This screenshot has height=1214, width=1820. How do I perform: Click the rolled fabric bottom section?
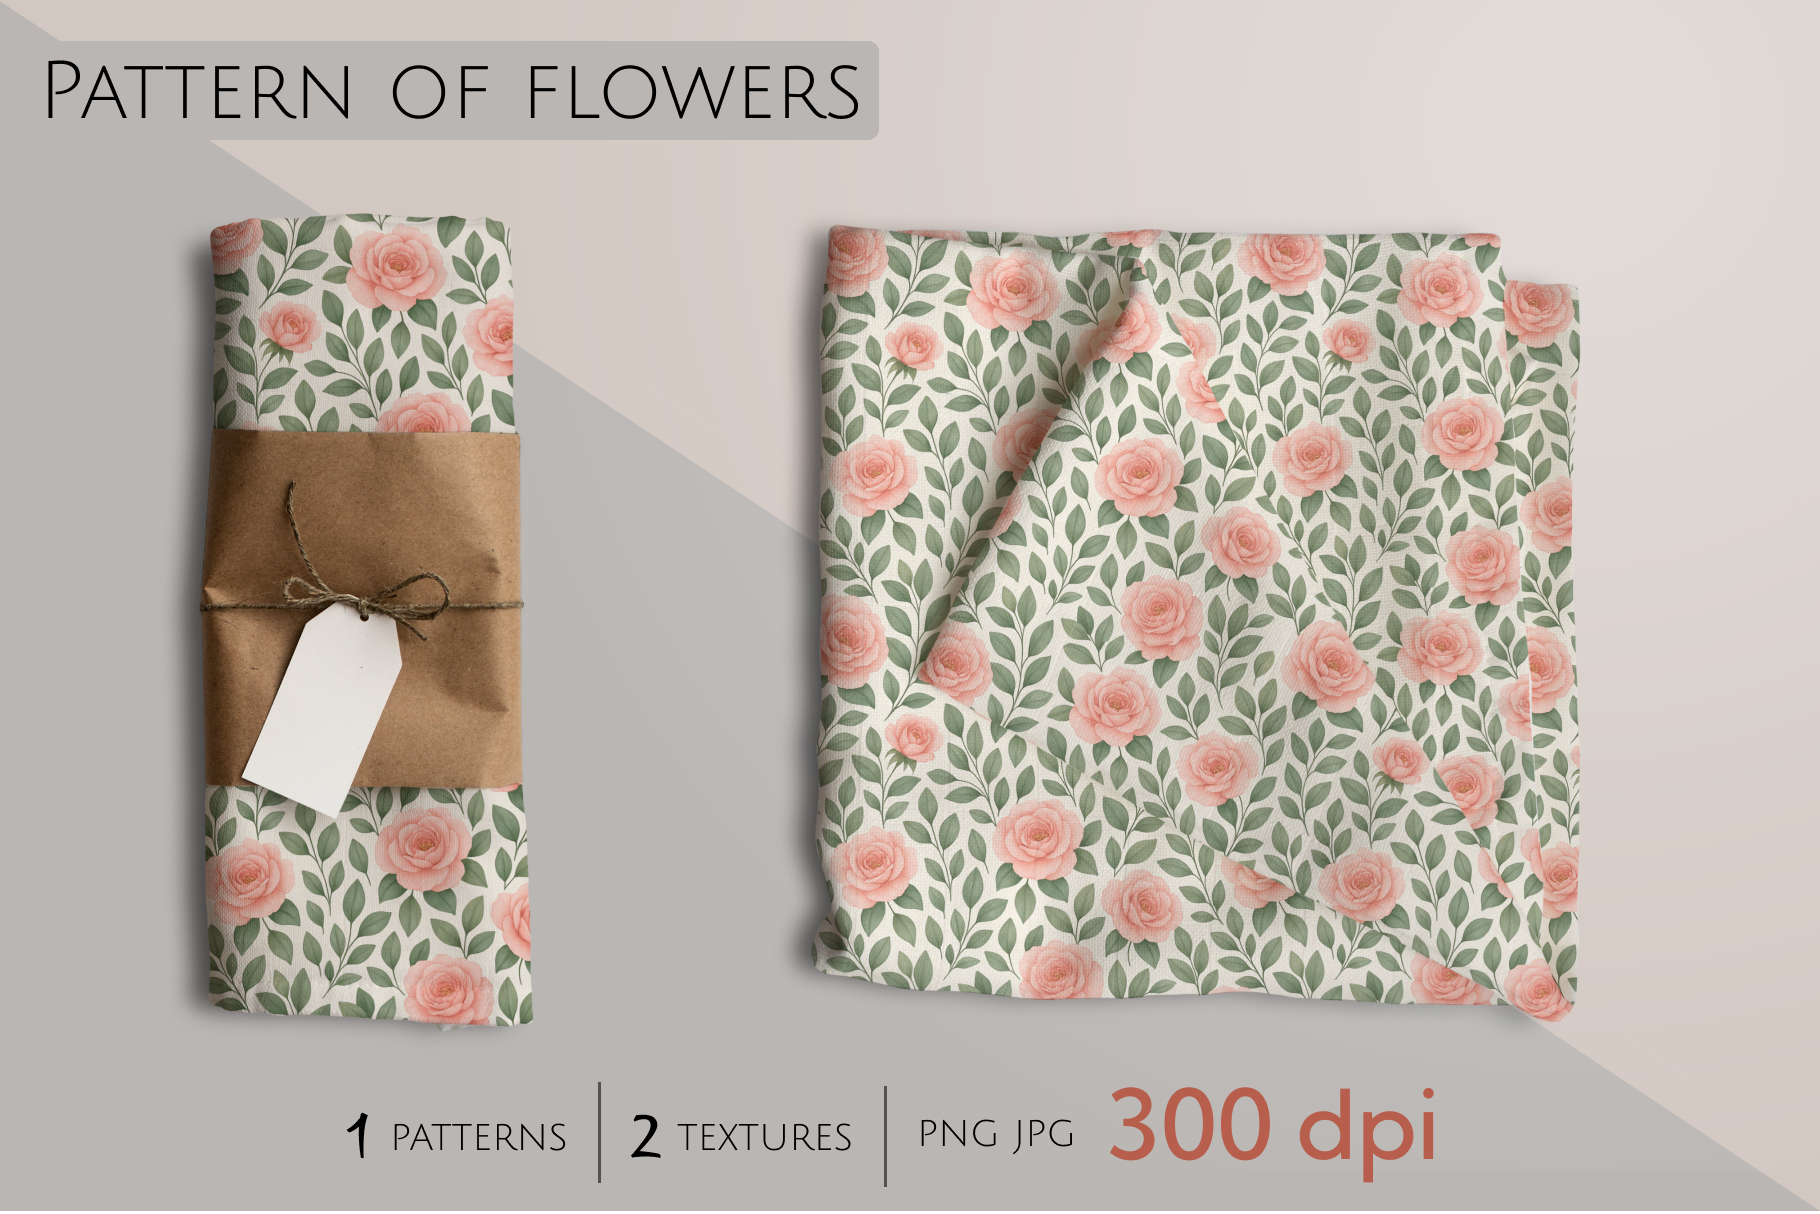click(368, 905)
